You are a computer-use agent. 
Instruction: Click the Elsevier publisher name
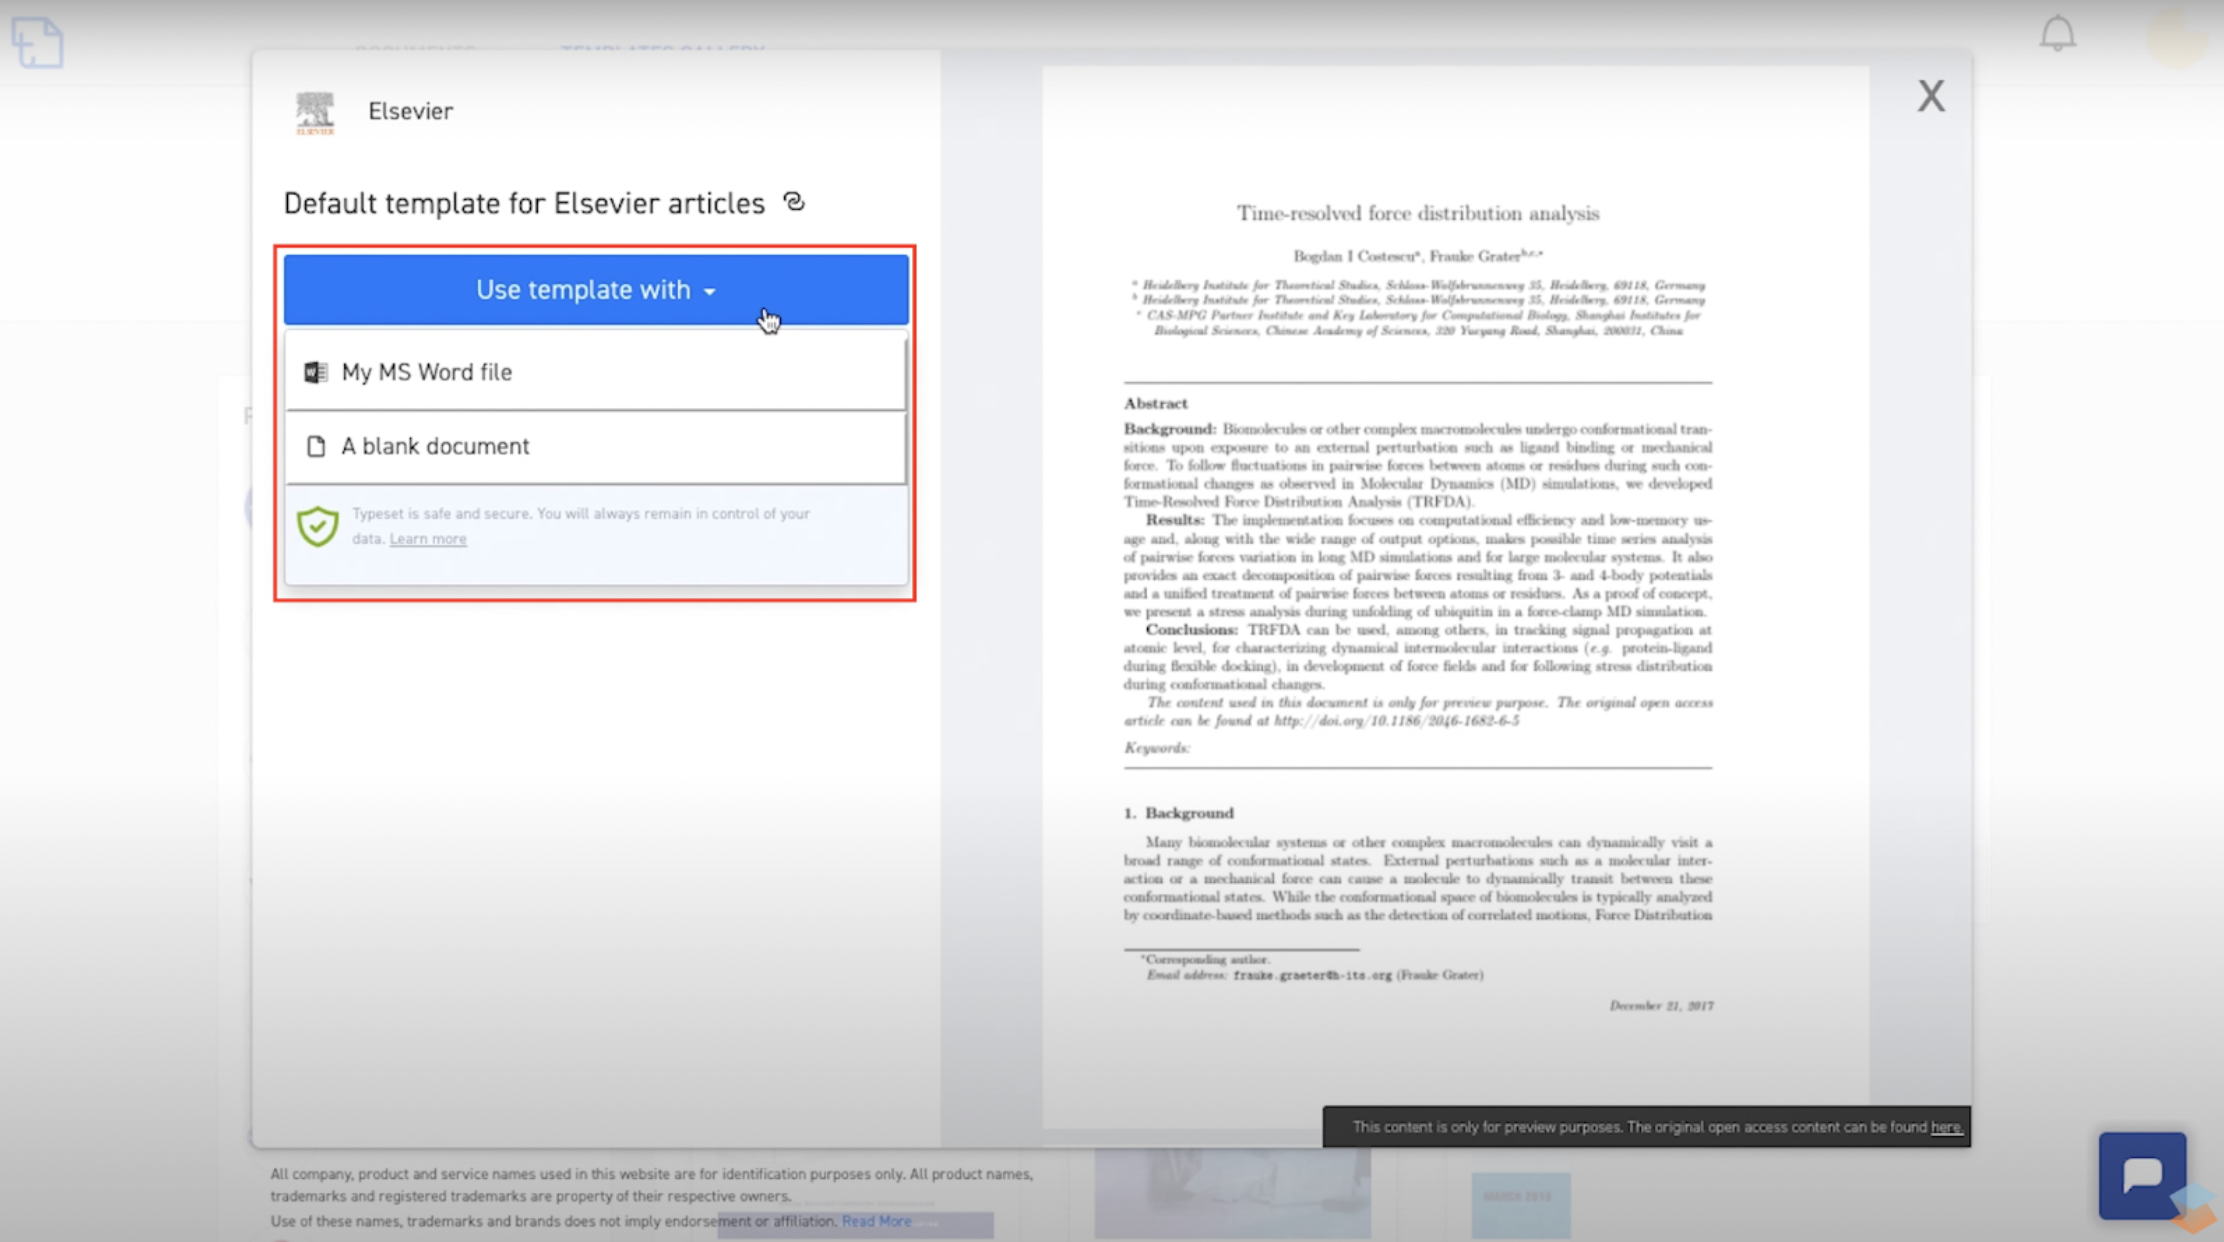point(410,111)
